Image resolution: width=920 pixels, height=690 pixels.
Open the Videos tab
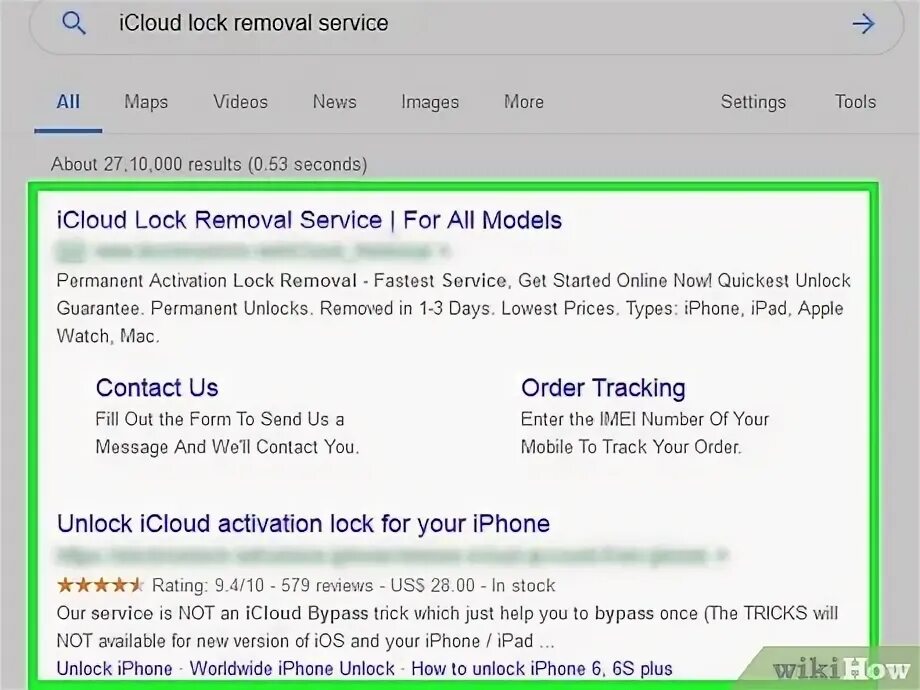click(241, 102)
